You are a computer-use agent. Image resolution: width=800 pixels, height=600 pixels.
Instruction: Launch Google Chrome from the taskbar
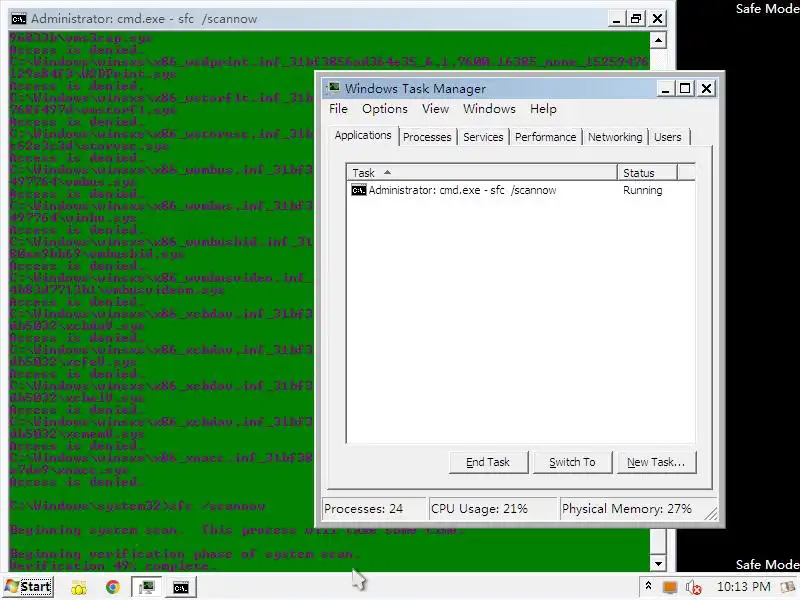(x=113, y=587)
